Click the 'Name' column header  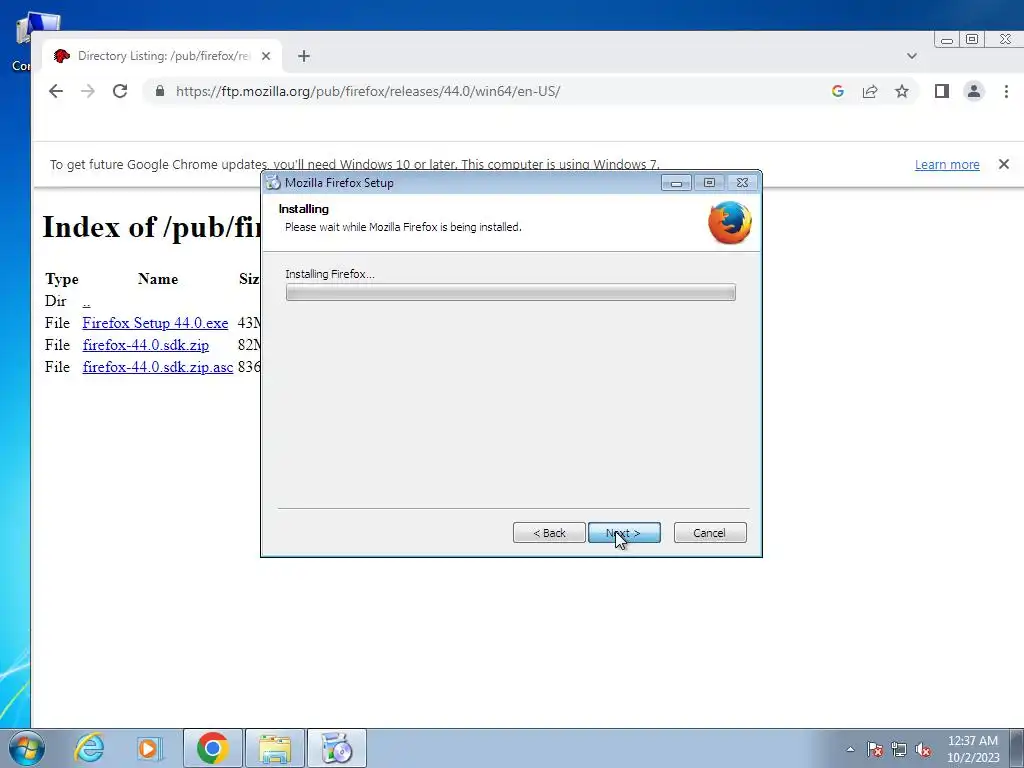coord(158,279)
